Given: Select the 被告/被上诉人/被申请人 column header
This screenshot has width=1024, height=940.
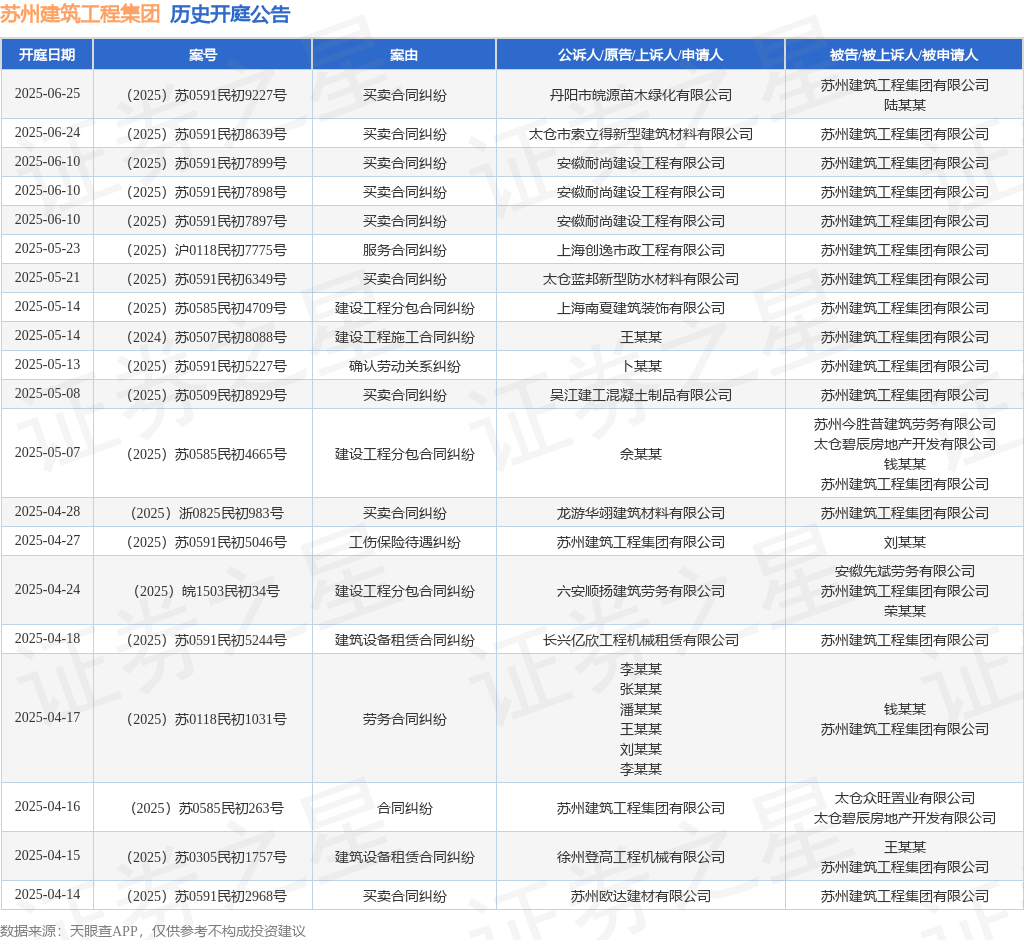Looking at the screenshot, I should [904, 55].
